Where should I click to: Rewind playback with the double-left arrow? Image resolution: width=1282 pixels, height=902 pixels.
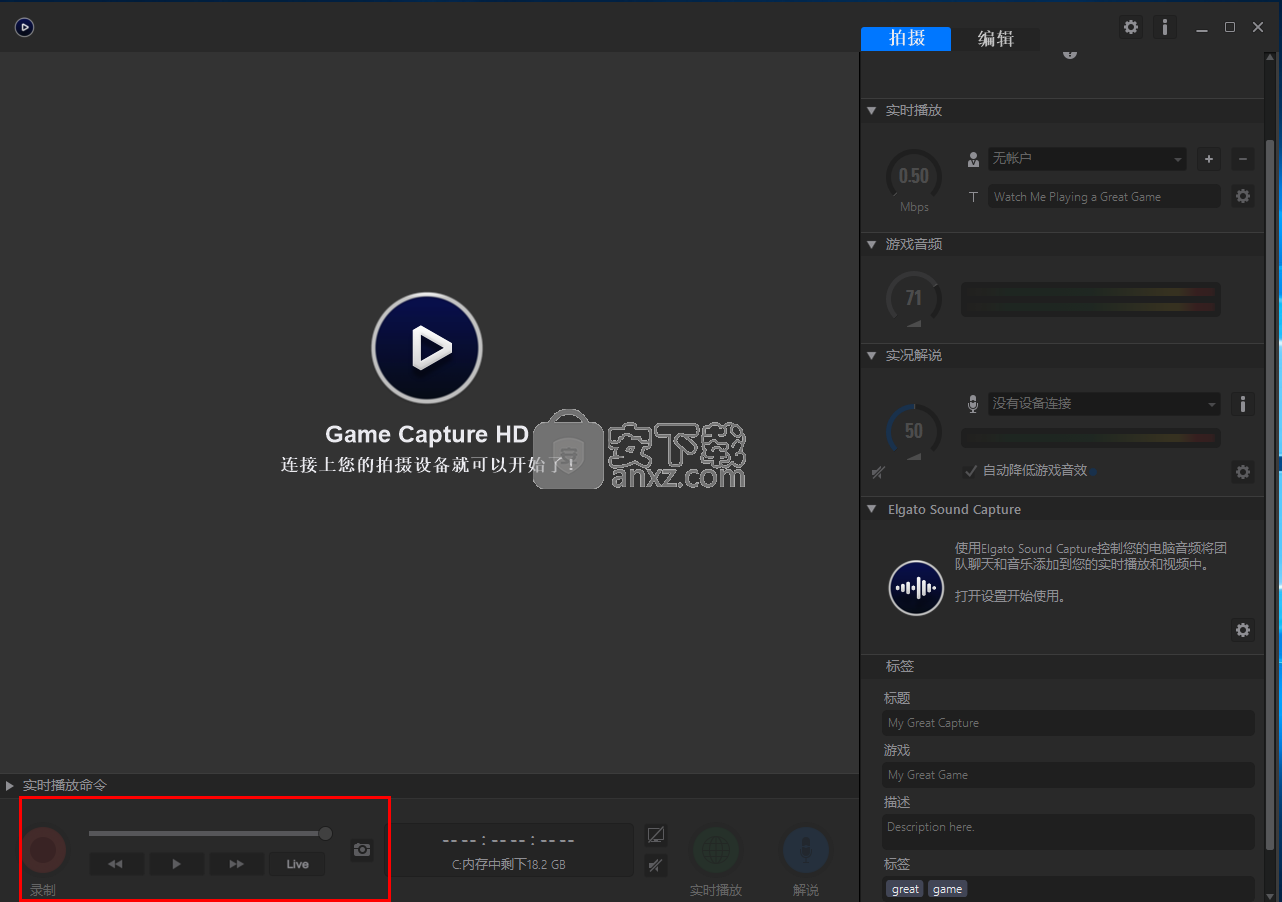click(x=116, y=864)
